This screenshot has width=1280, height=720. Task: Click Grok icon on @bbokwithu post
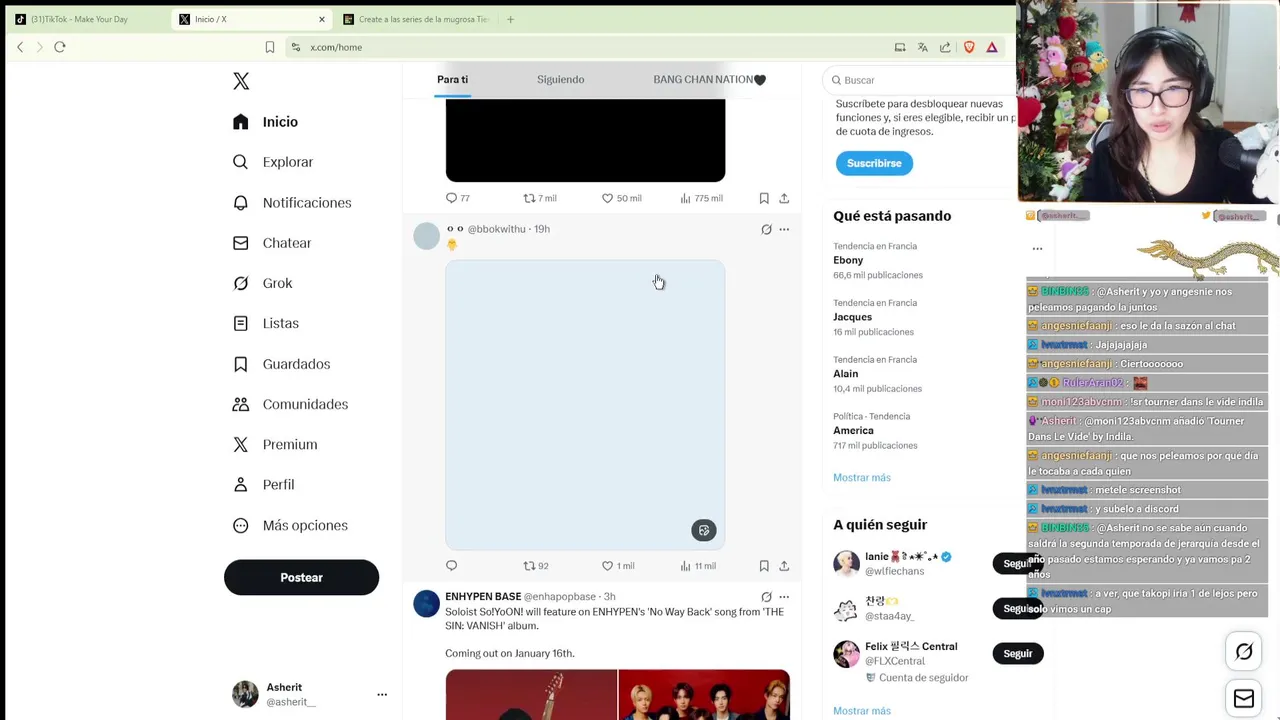pos(766,229)
